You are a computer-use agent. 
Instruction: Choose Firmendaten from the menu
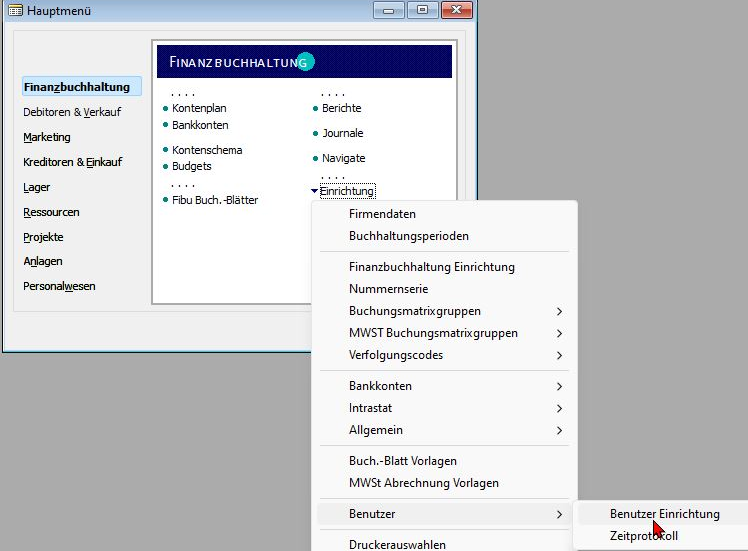tap(444, 214)
